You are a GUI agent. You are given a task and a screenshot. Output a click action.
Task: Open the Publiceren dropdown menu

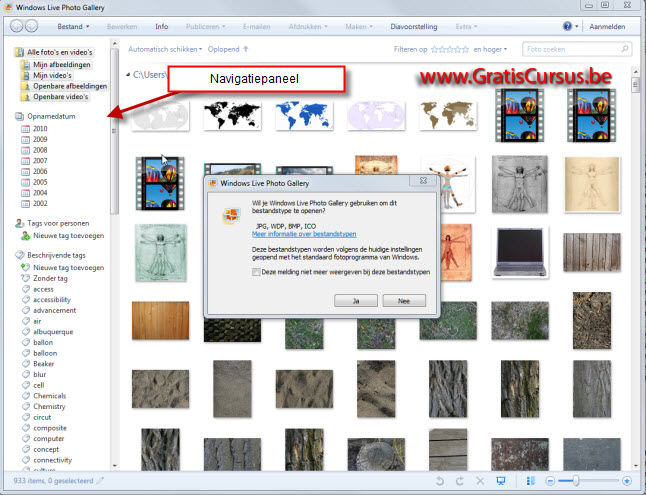point(206,26)
